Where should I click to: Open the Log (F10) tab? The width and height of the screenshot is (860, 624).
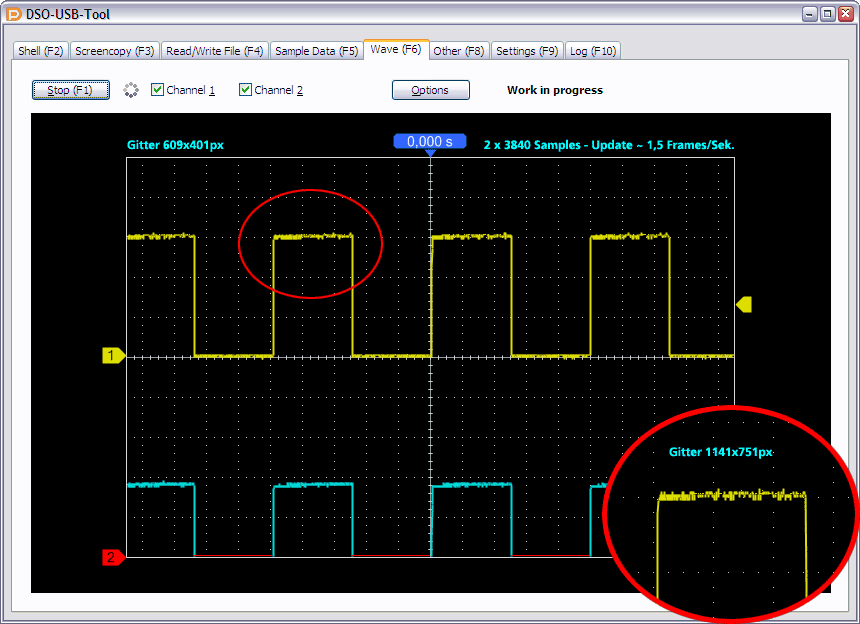point(593,51)
